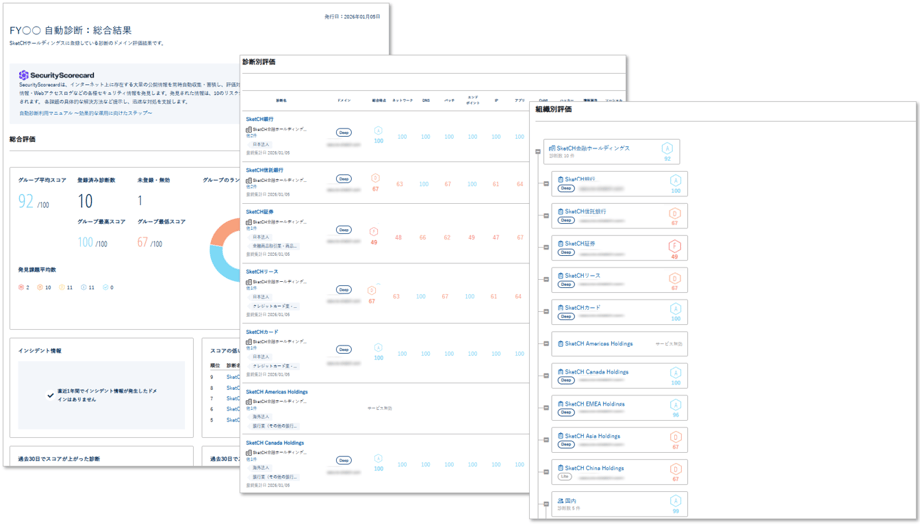920x524 pixels.
Task: Click Deep tag on SkatCHカード tree card
Action: click(566, 316)
